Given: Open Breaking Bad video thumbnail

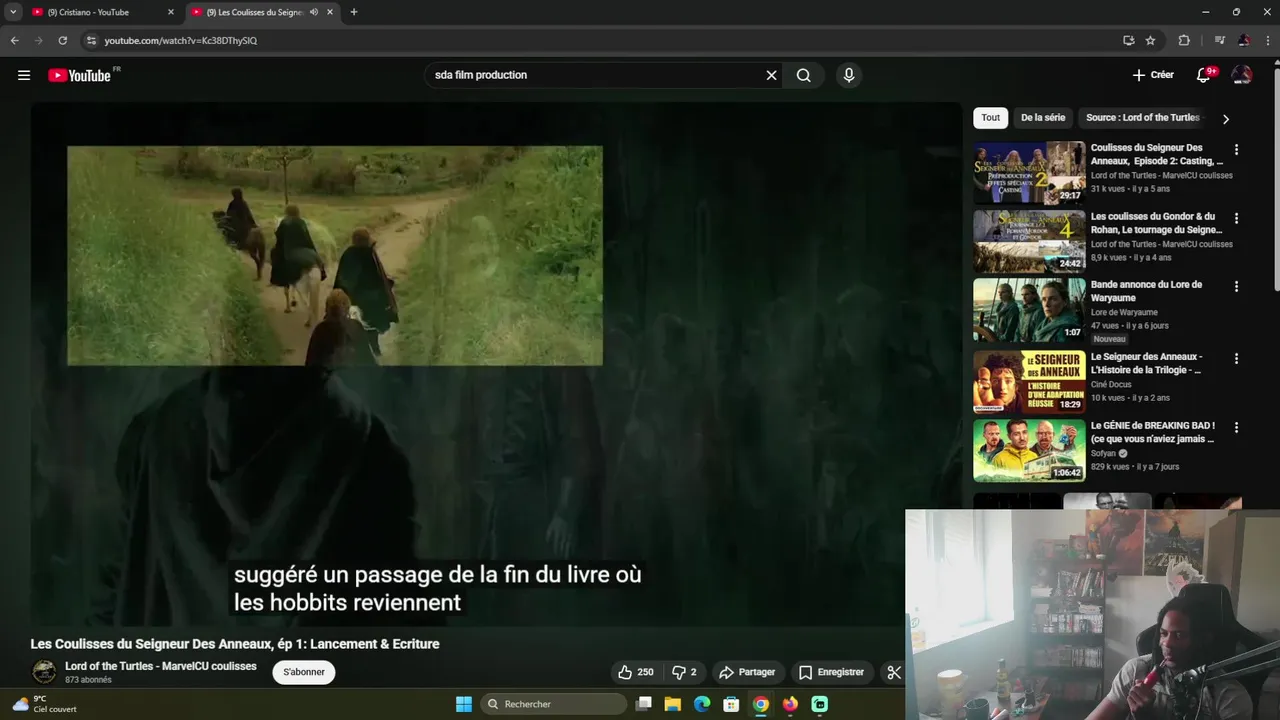Looking at the screenshot, I should [1029, 450].
